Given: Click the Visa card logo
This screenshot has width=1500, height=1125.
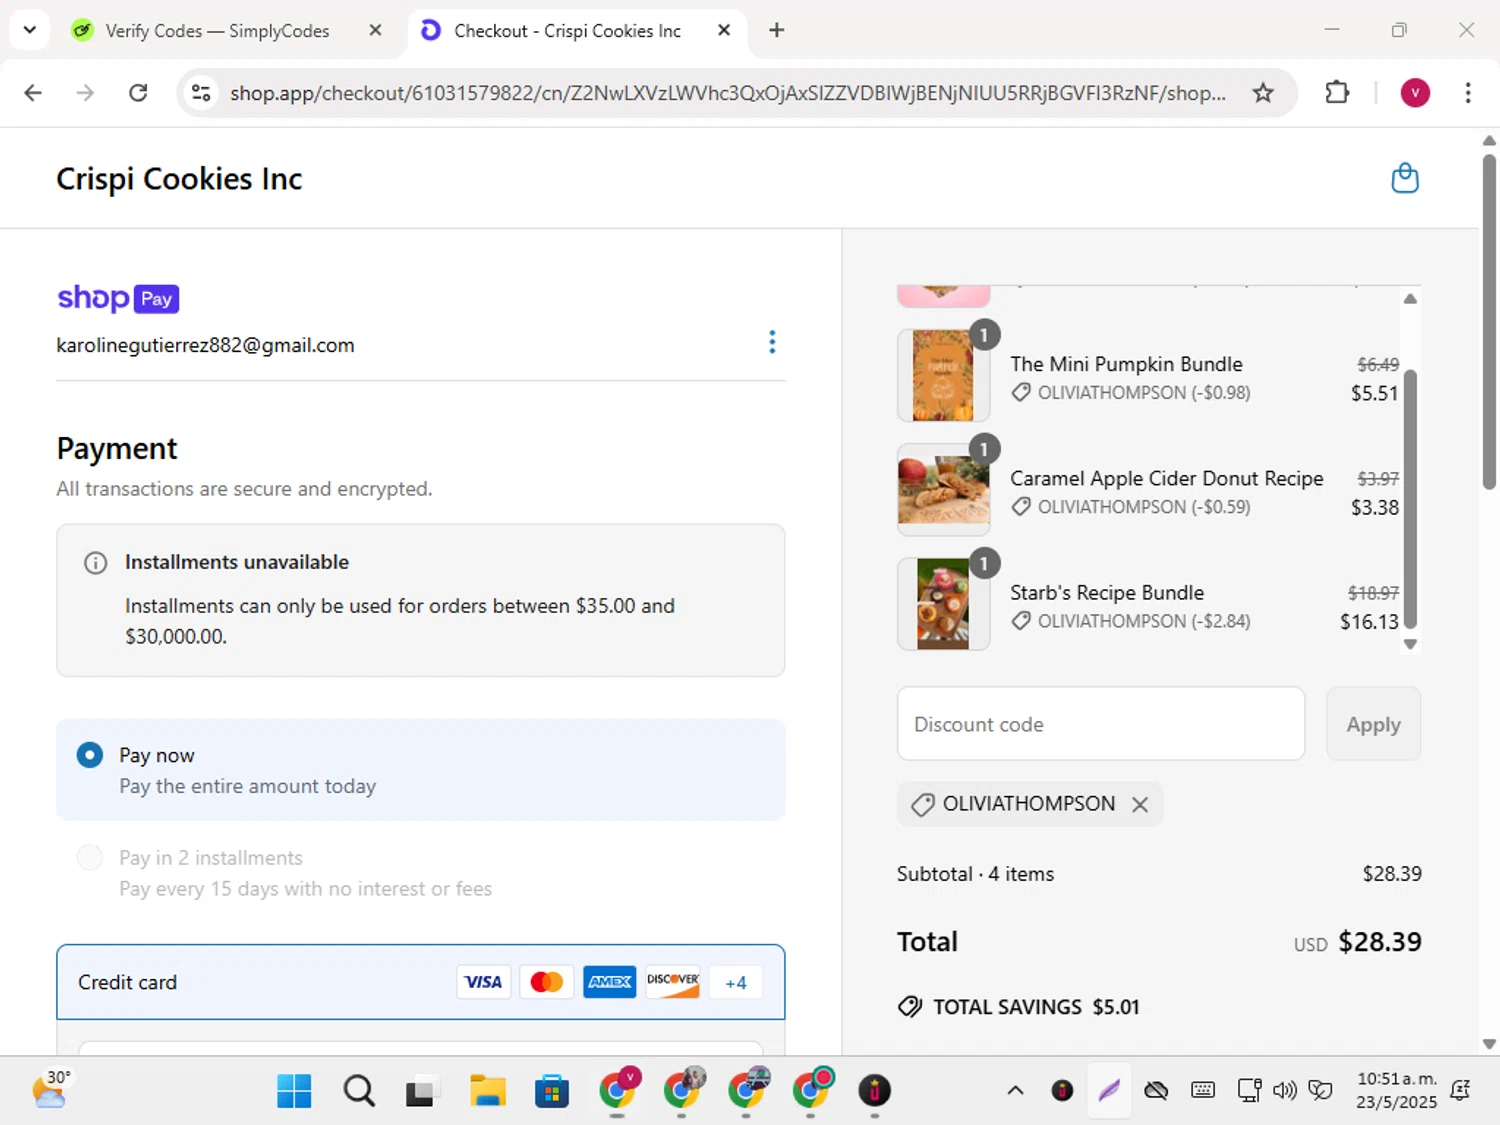Looking at the screenshot, I should (483, 982).
